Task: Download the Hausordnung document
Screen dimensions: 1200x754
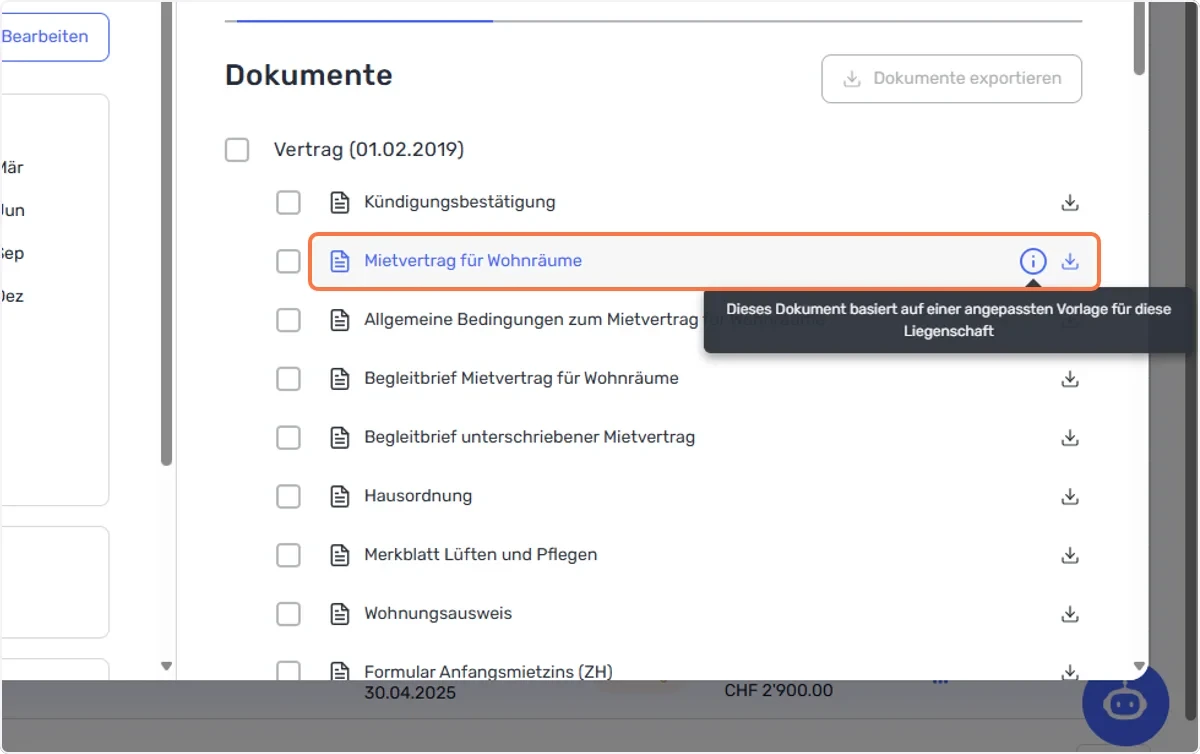Action: tap(1070, 496)
